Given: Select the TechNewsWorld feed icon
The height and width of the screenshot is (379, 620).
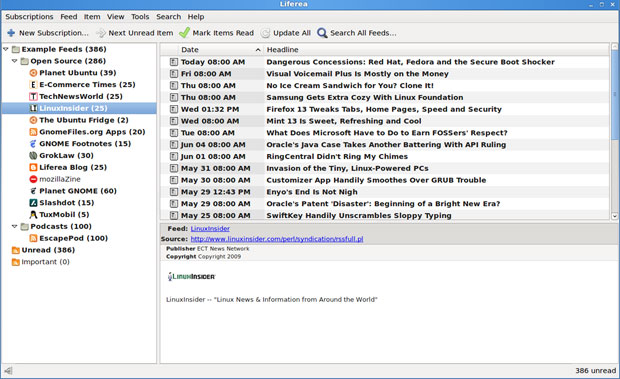Looking at the screenshot, I should (34, 96).
